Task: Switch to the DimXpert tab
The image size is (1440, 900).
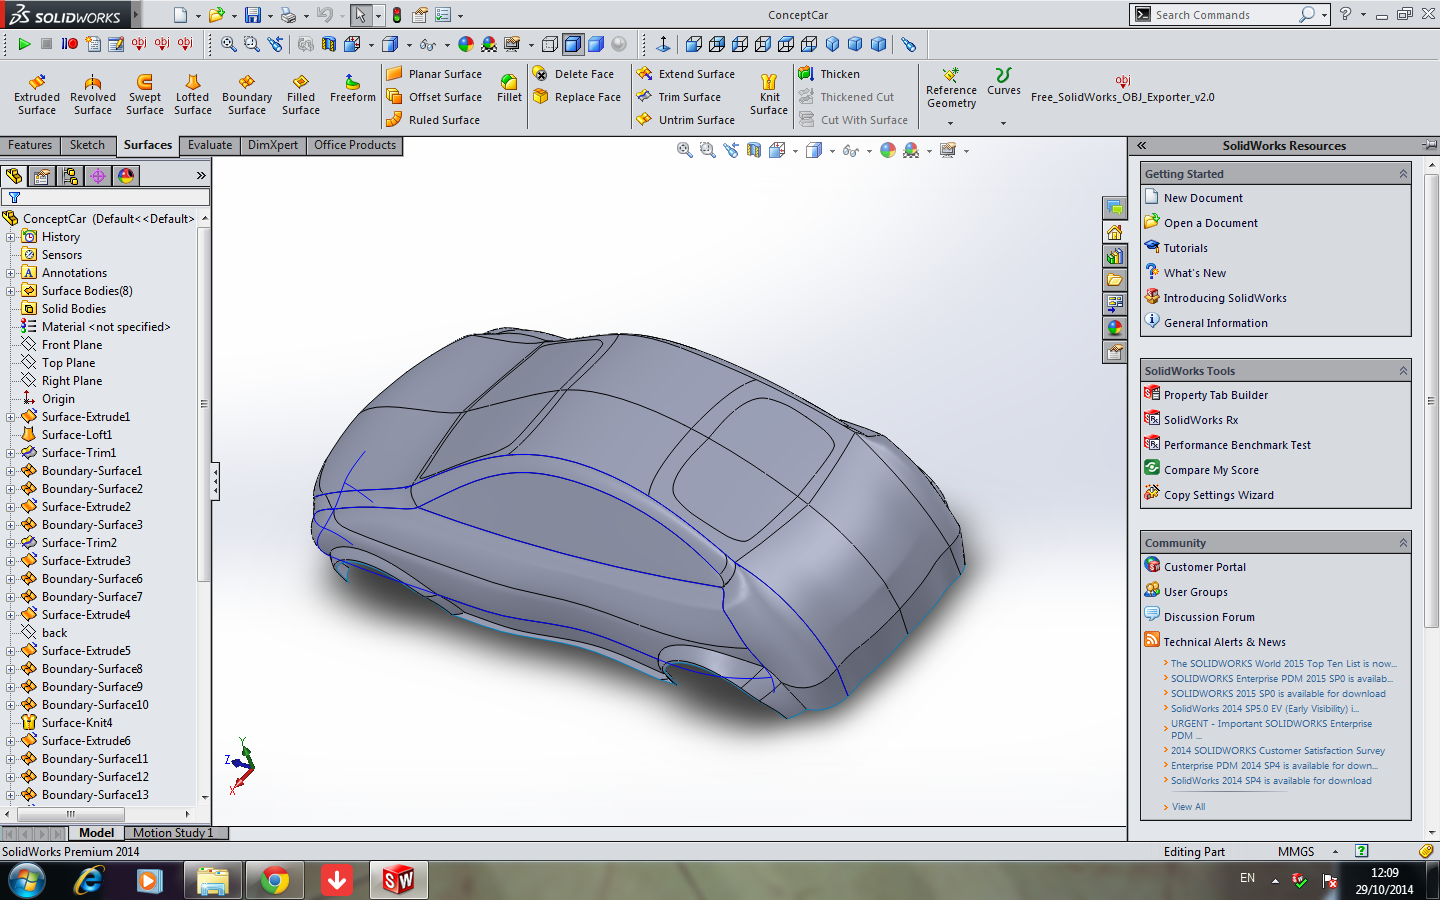Action: [273, 145]
